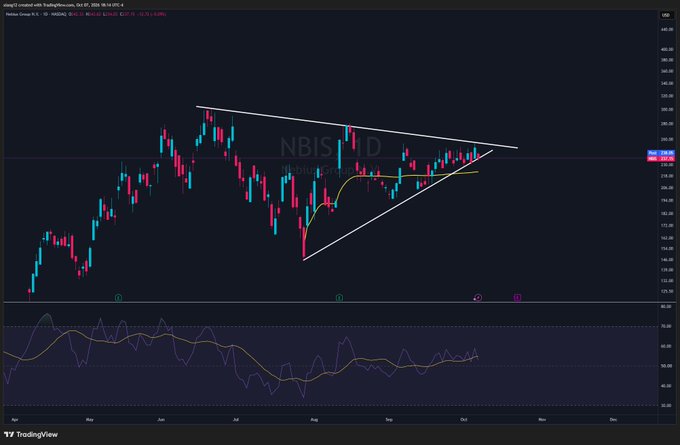This screenshot has width=680, height=445.
Task: Open the TradingView logo link
Action: 31,434
